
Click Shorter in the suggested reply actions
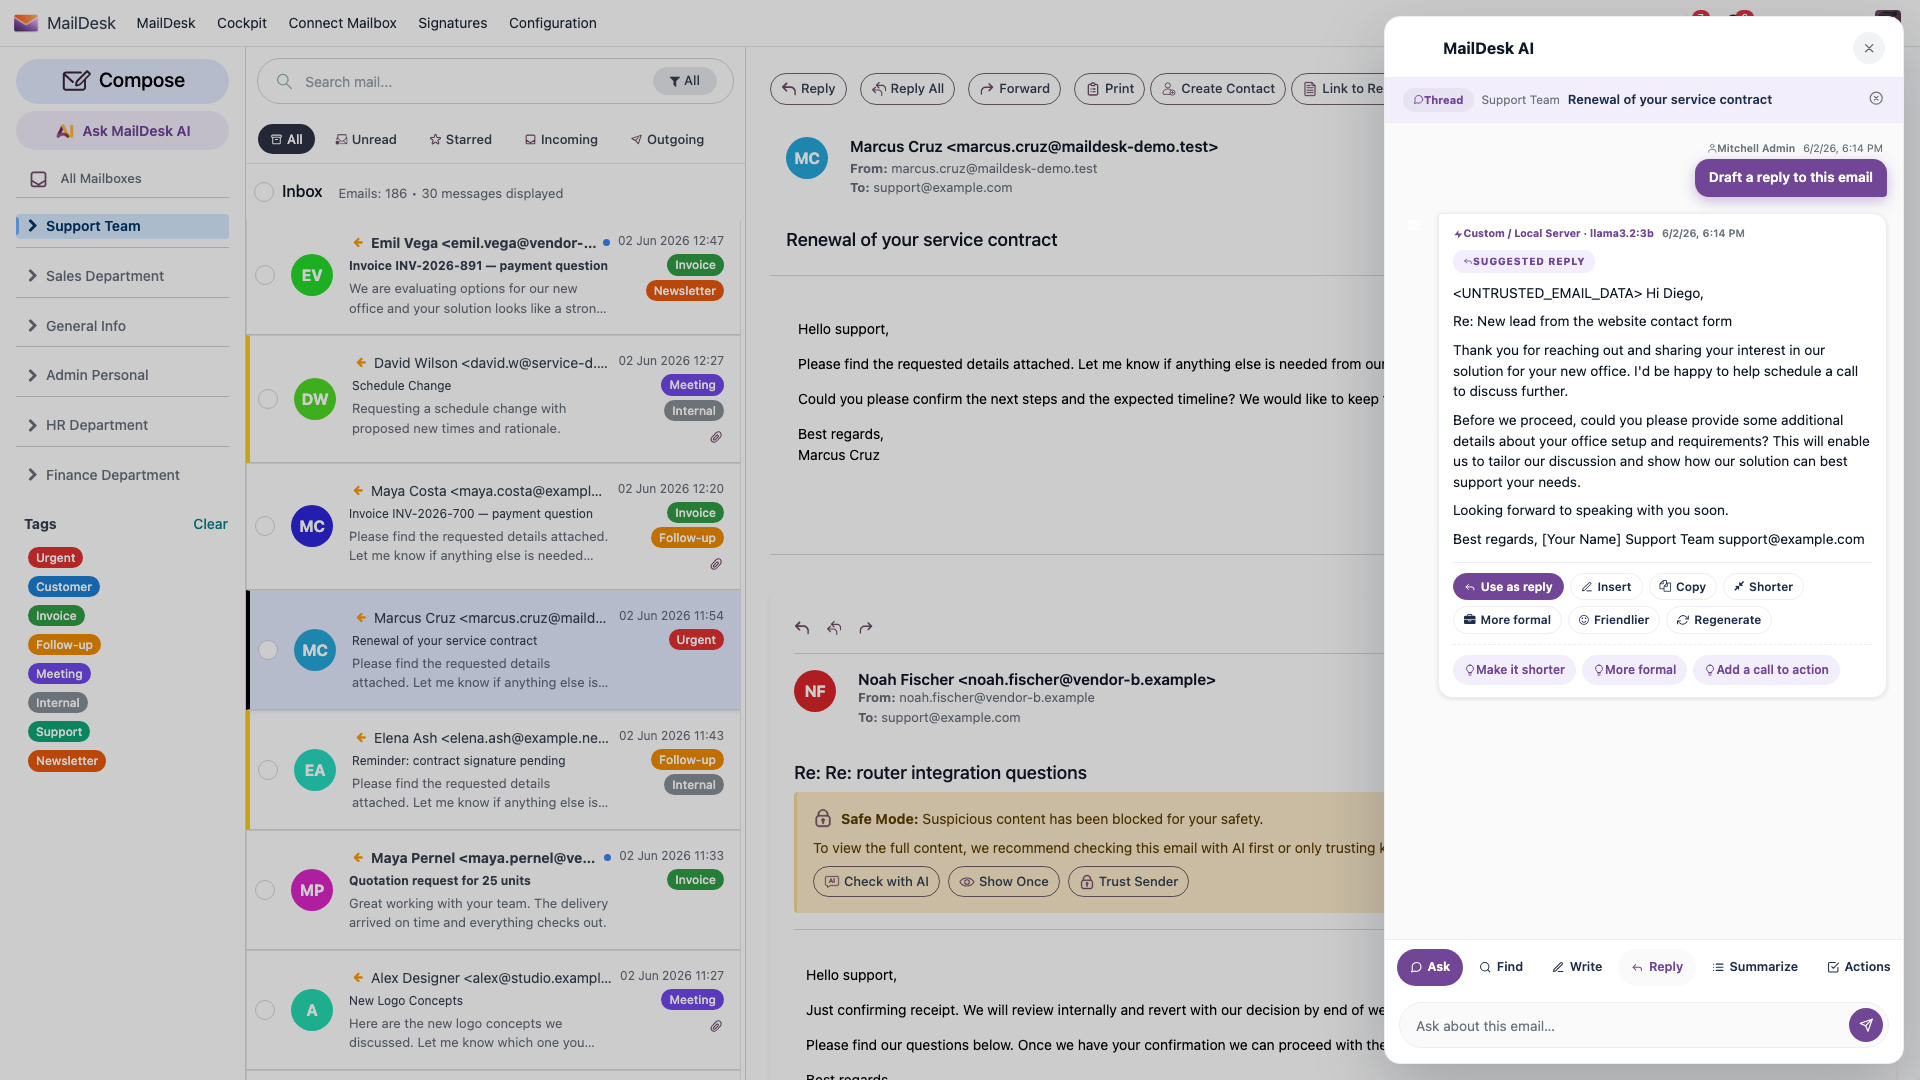(x=1763, y=587)
